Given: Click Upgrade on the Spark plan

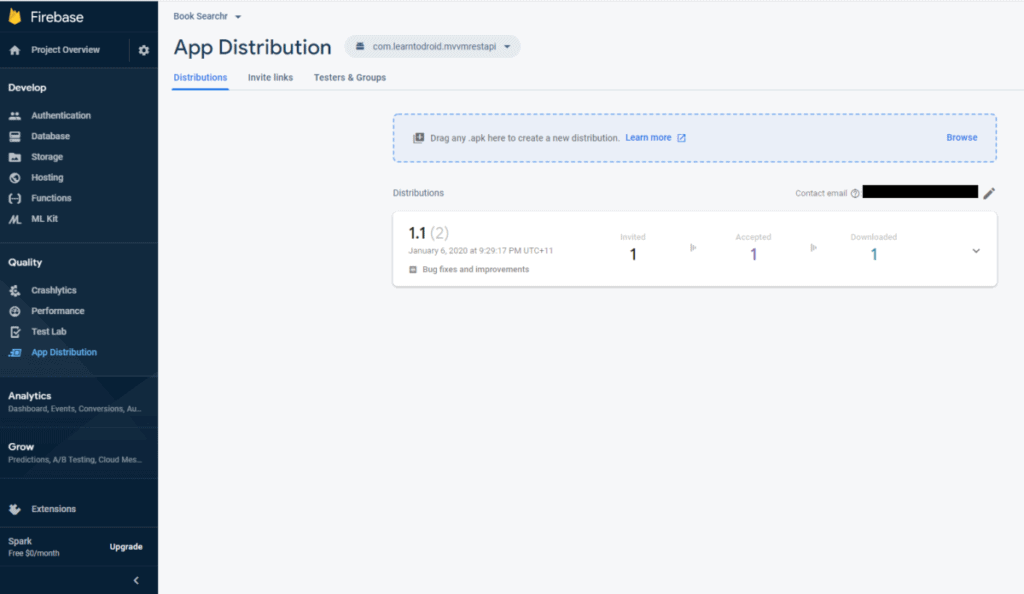Looking at the screenshot, I should click(x=125, y=547).
